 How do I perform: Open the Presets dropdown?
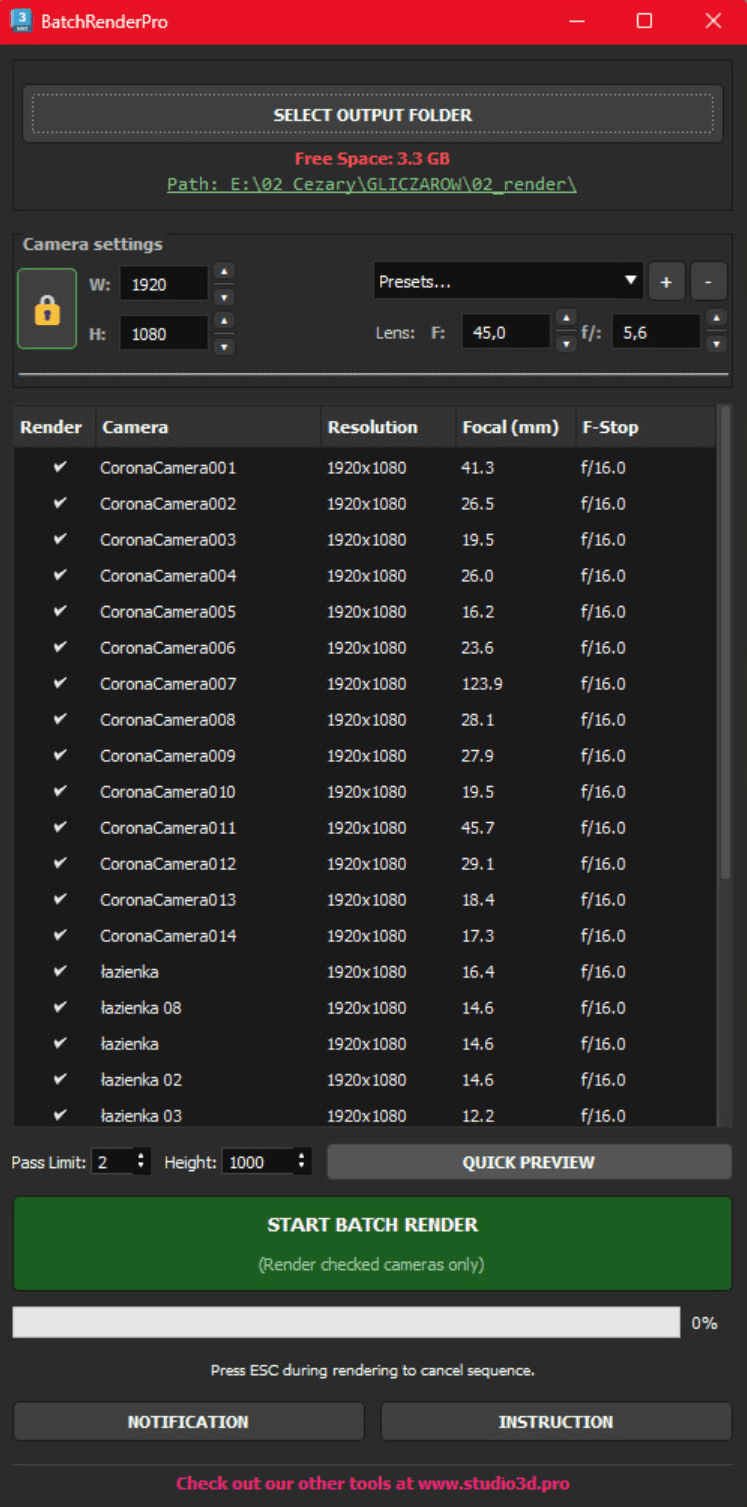[508, 282]
